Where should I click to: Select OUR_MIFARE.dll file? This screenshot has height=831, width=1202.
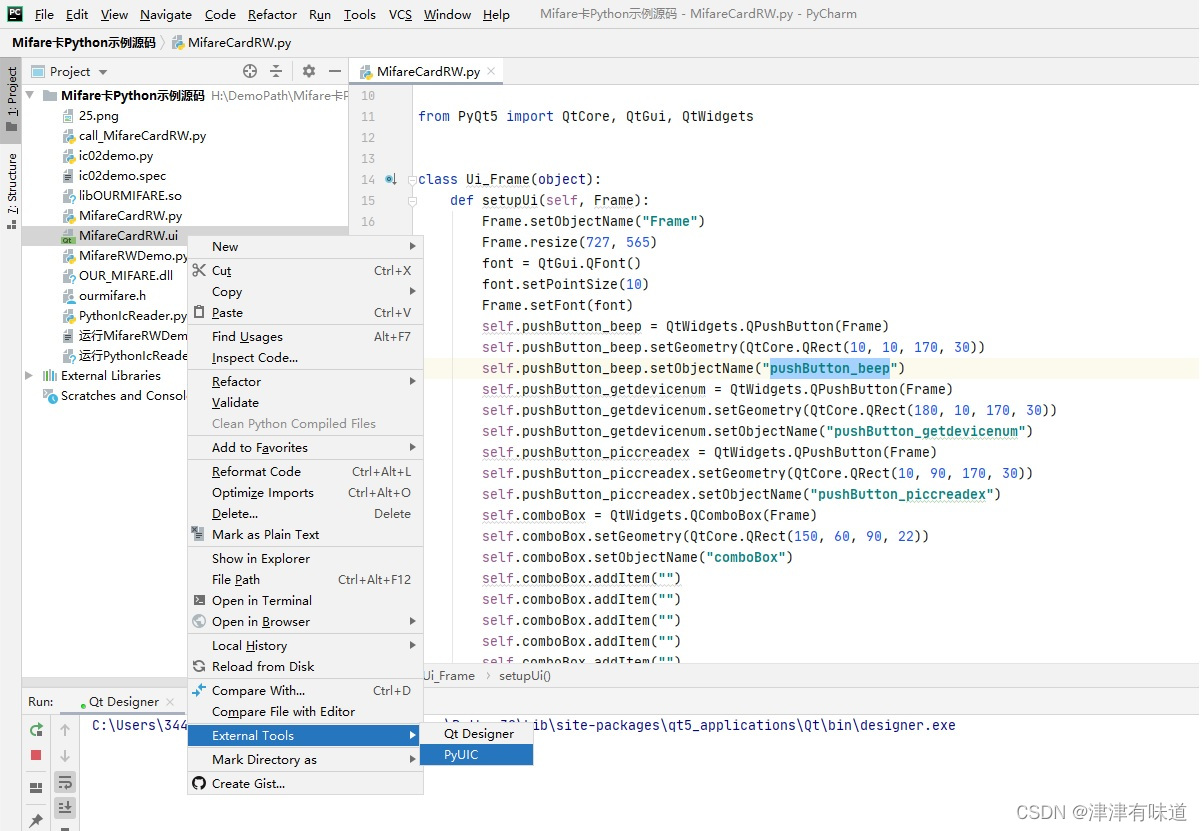click(125, 275)
